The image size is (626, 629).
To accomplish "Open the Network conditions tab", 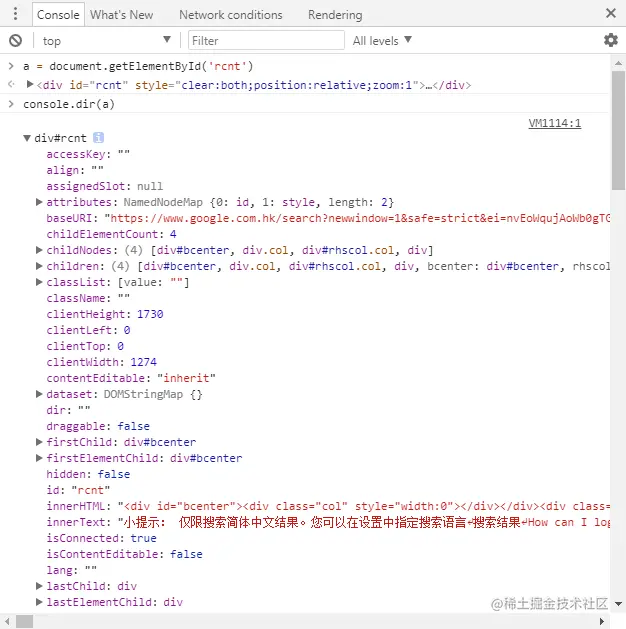I will click(231, 15).
